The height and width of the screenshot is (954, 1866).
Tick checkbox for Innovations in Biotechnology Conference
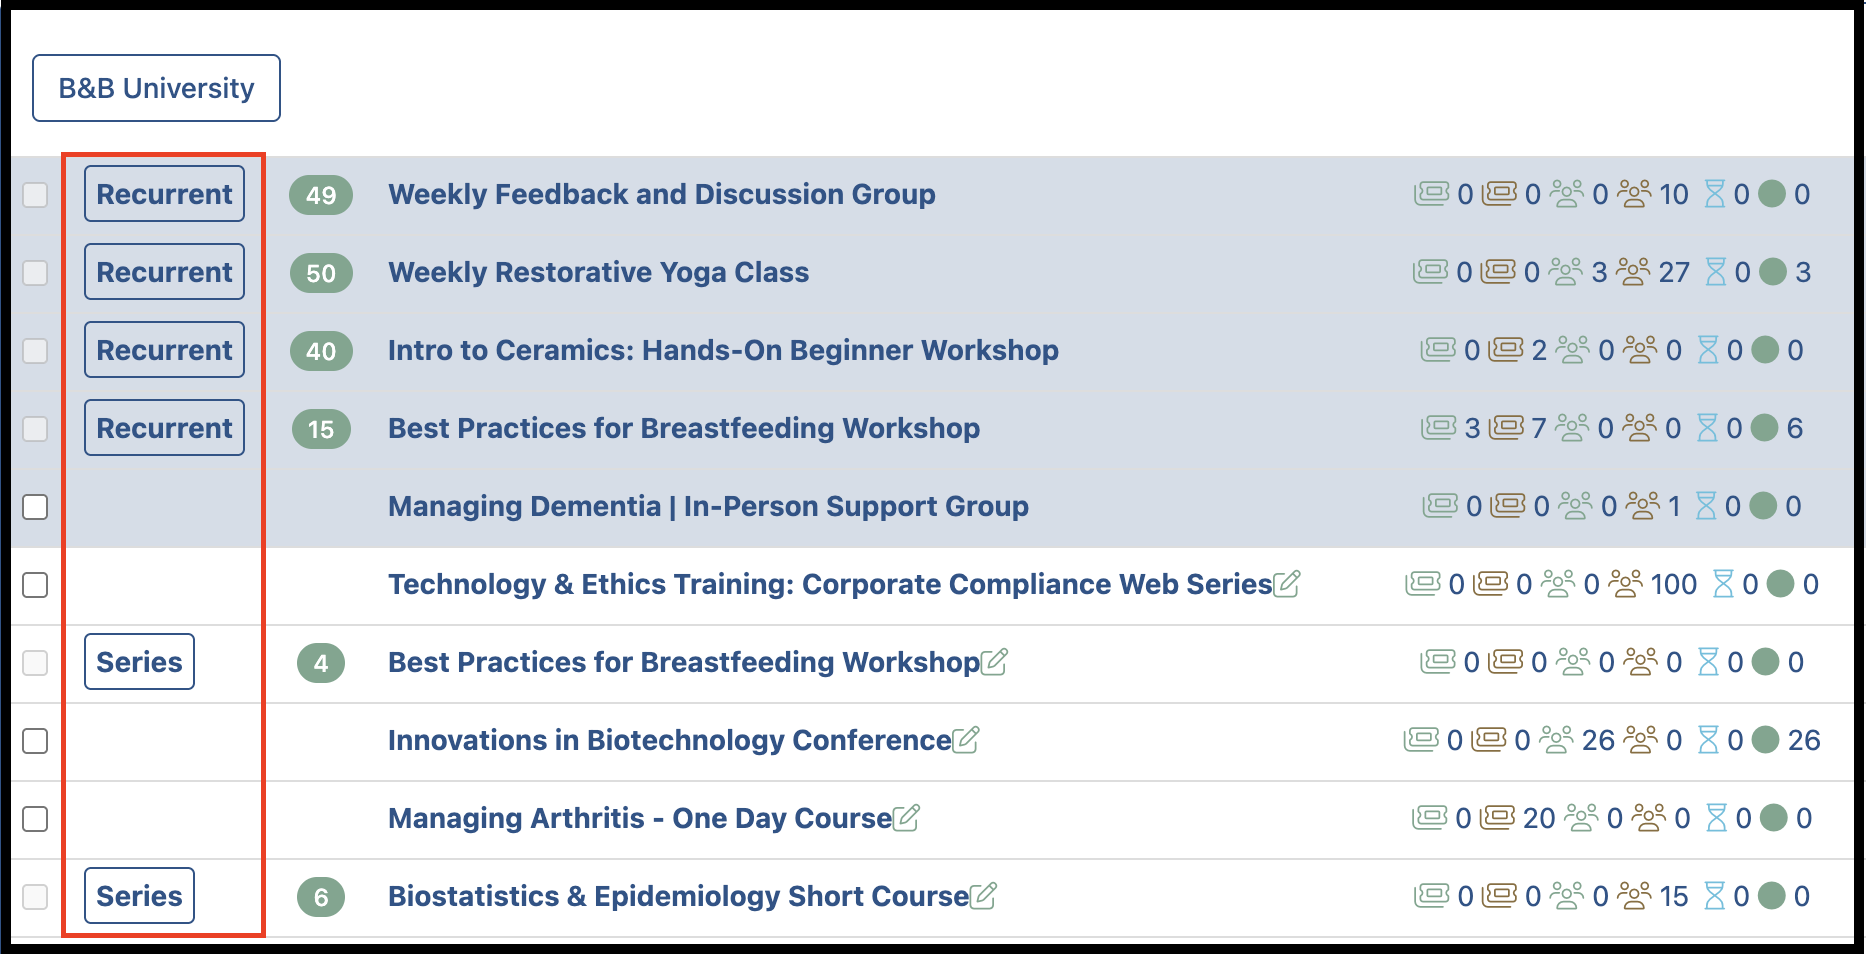click(35, 741)
